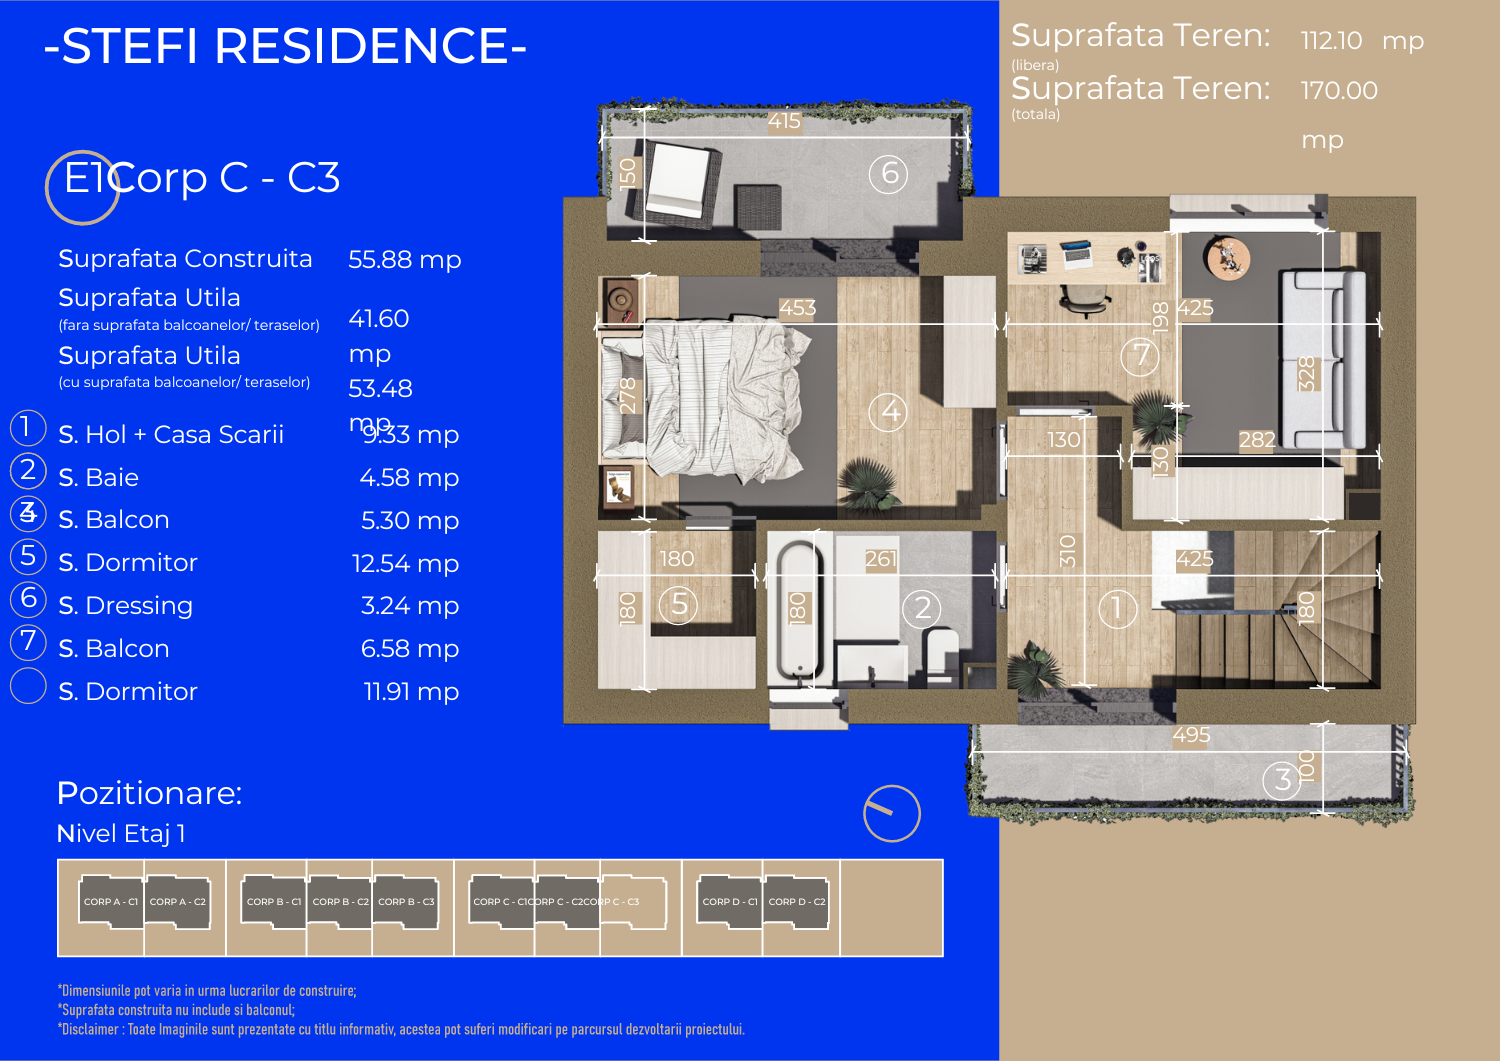Click the E1 floor badge circle
The width and height of the screenshot is (1500, 1061).
(82, 186)
